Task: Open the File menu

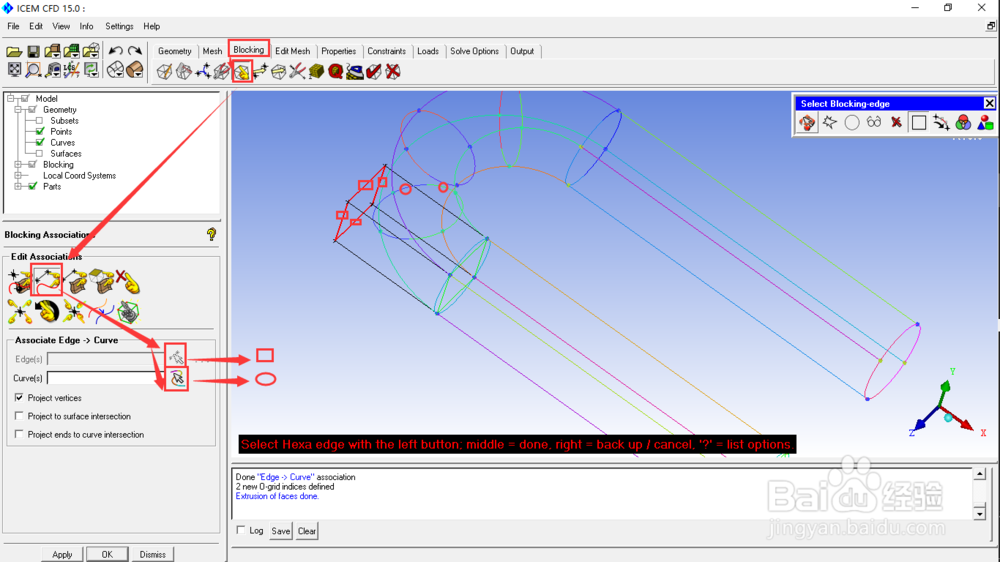Action: pos(13,26)
